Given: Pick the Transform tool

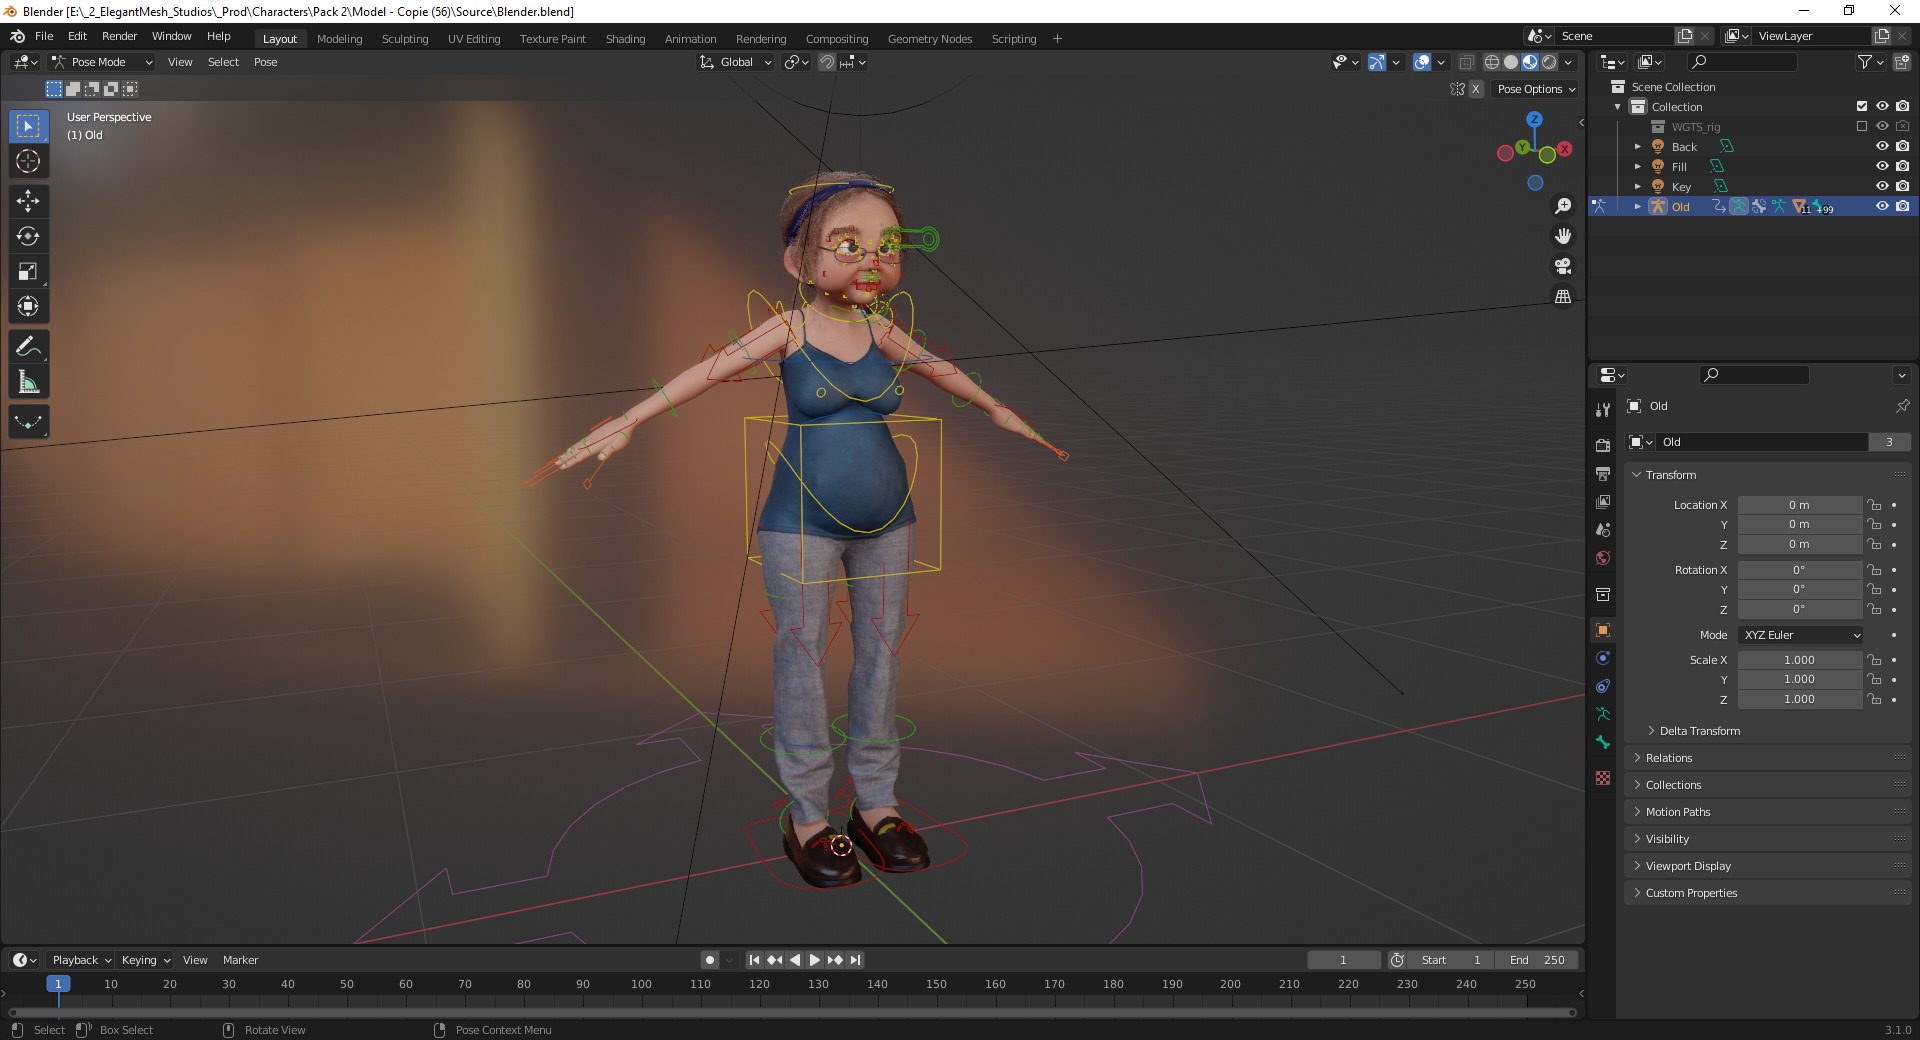Looking at the screenshot, I should tap(28, 306).
